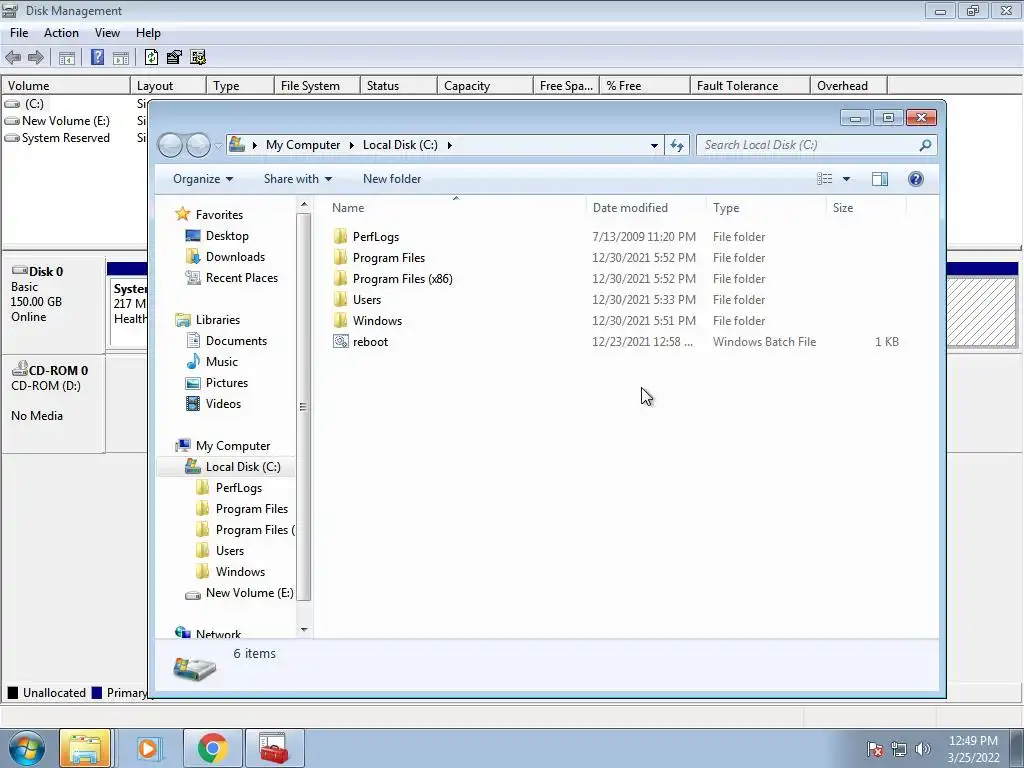Open the Properties icon in Disk Management toolbar
1024x768 pixels.
point(174,57)
